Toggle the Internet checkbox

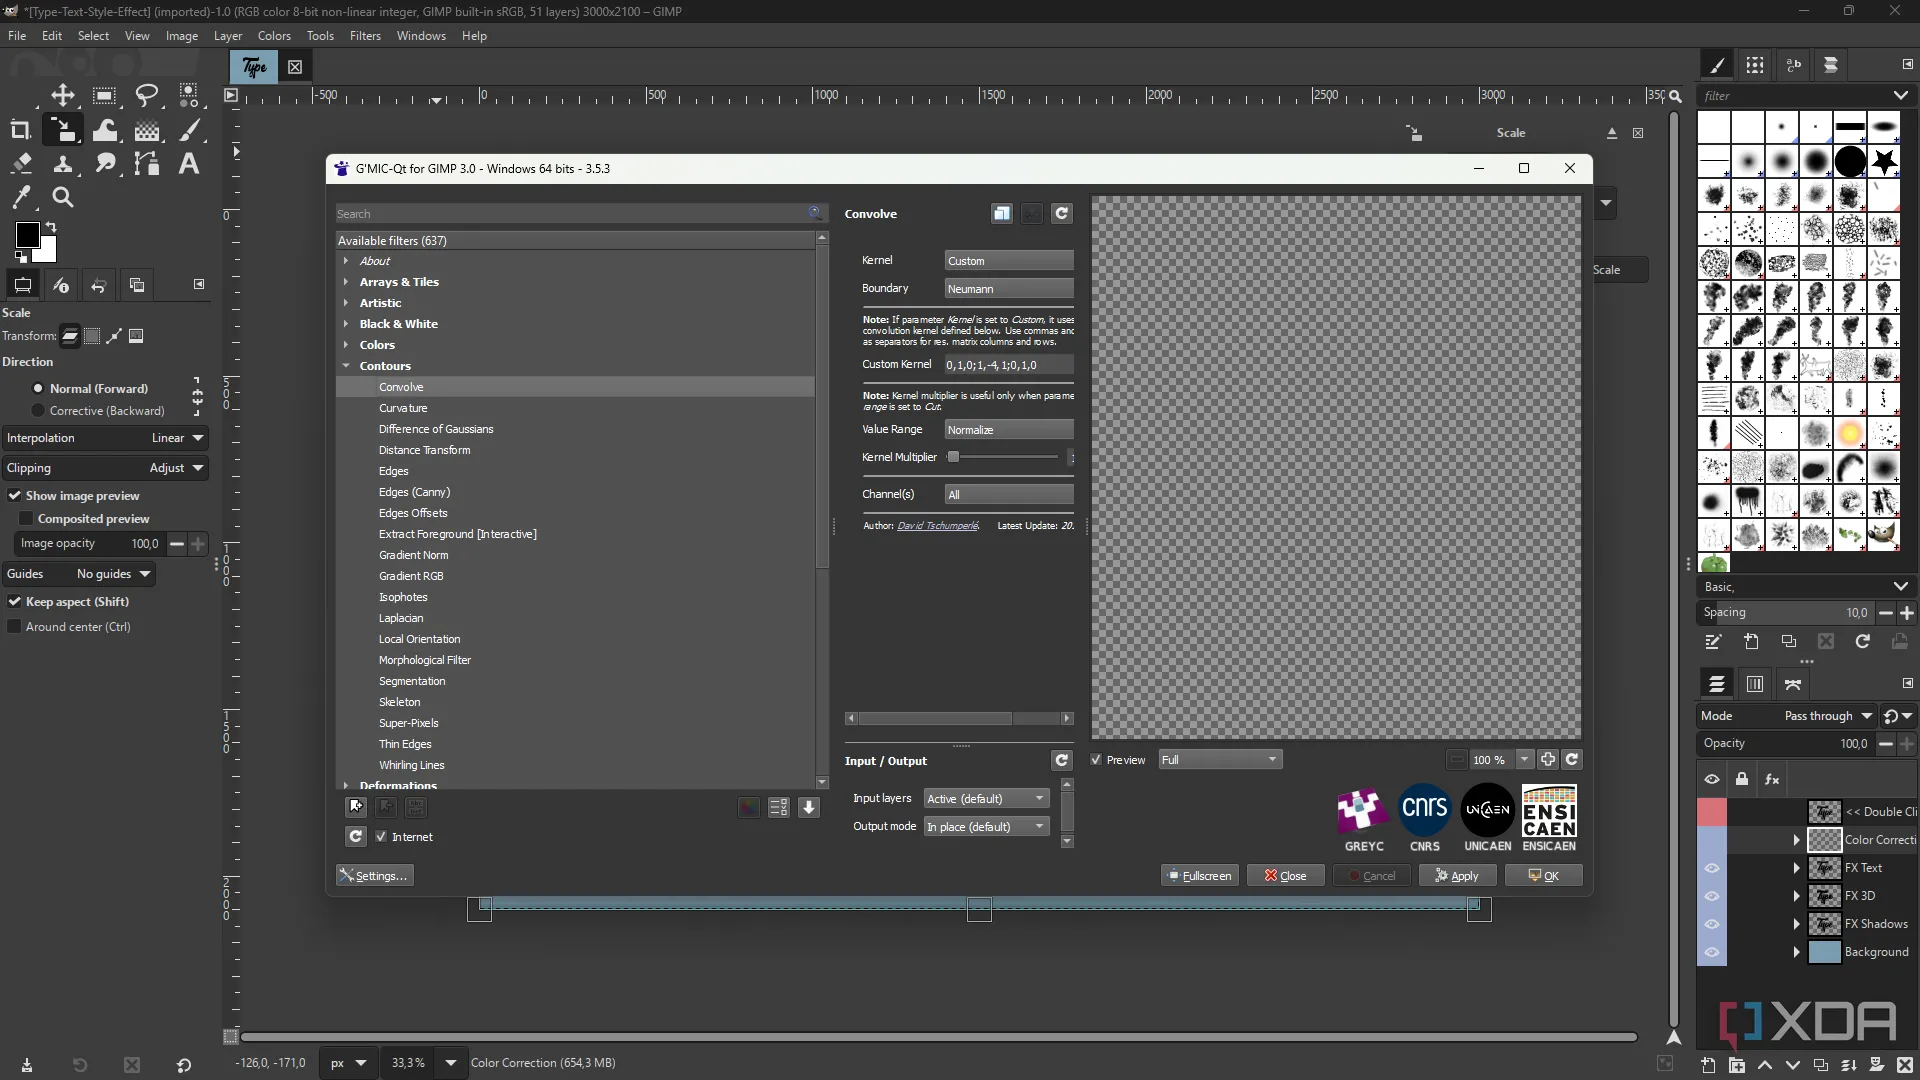381,837
